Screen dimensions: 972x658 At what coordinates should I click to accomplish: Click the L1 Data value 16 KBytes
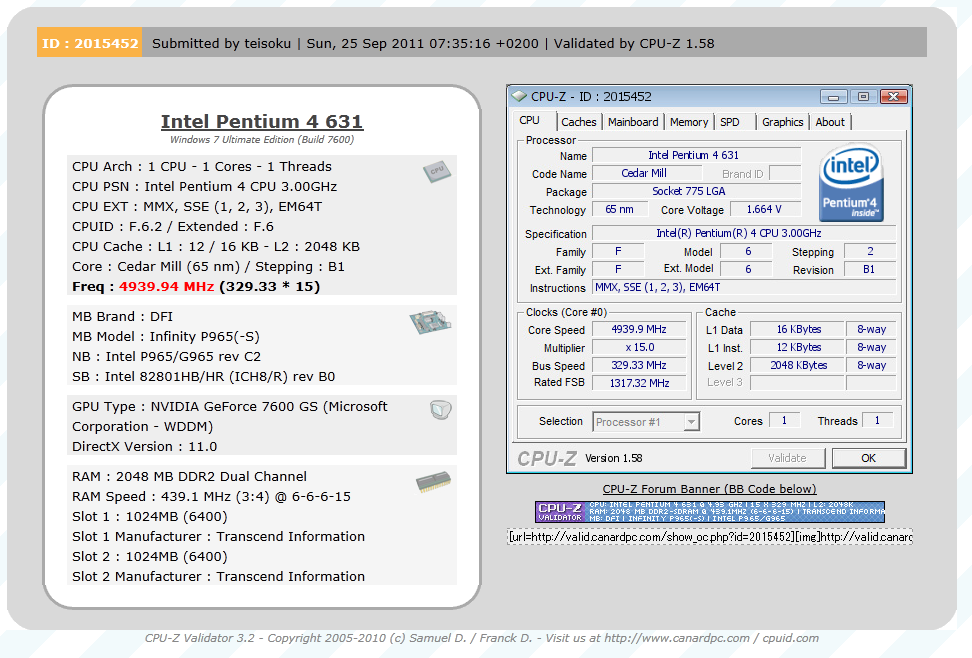[x=798, y=329]
